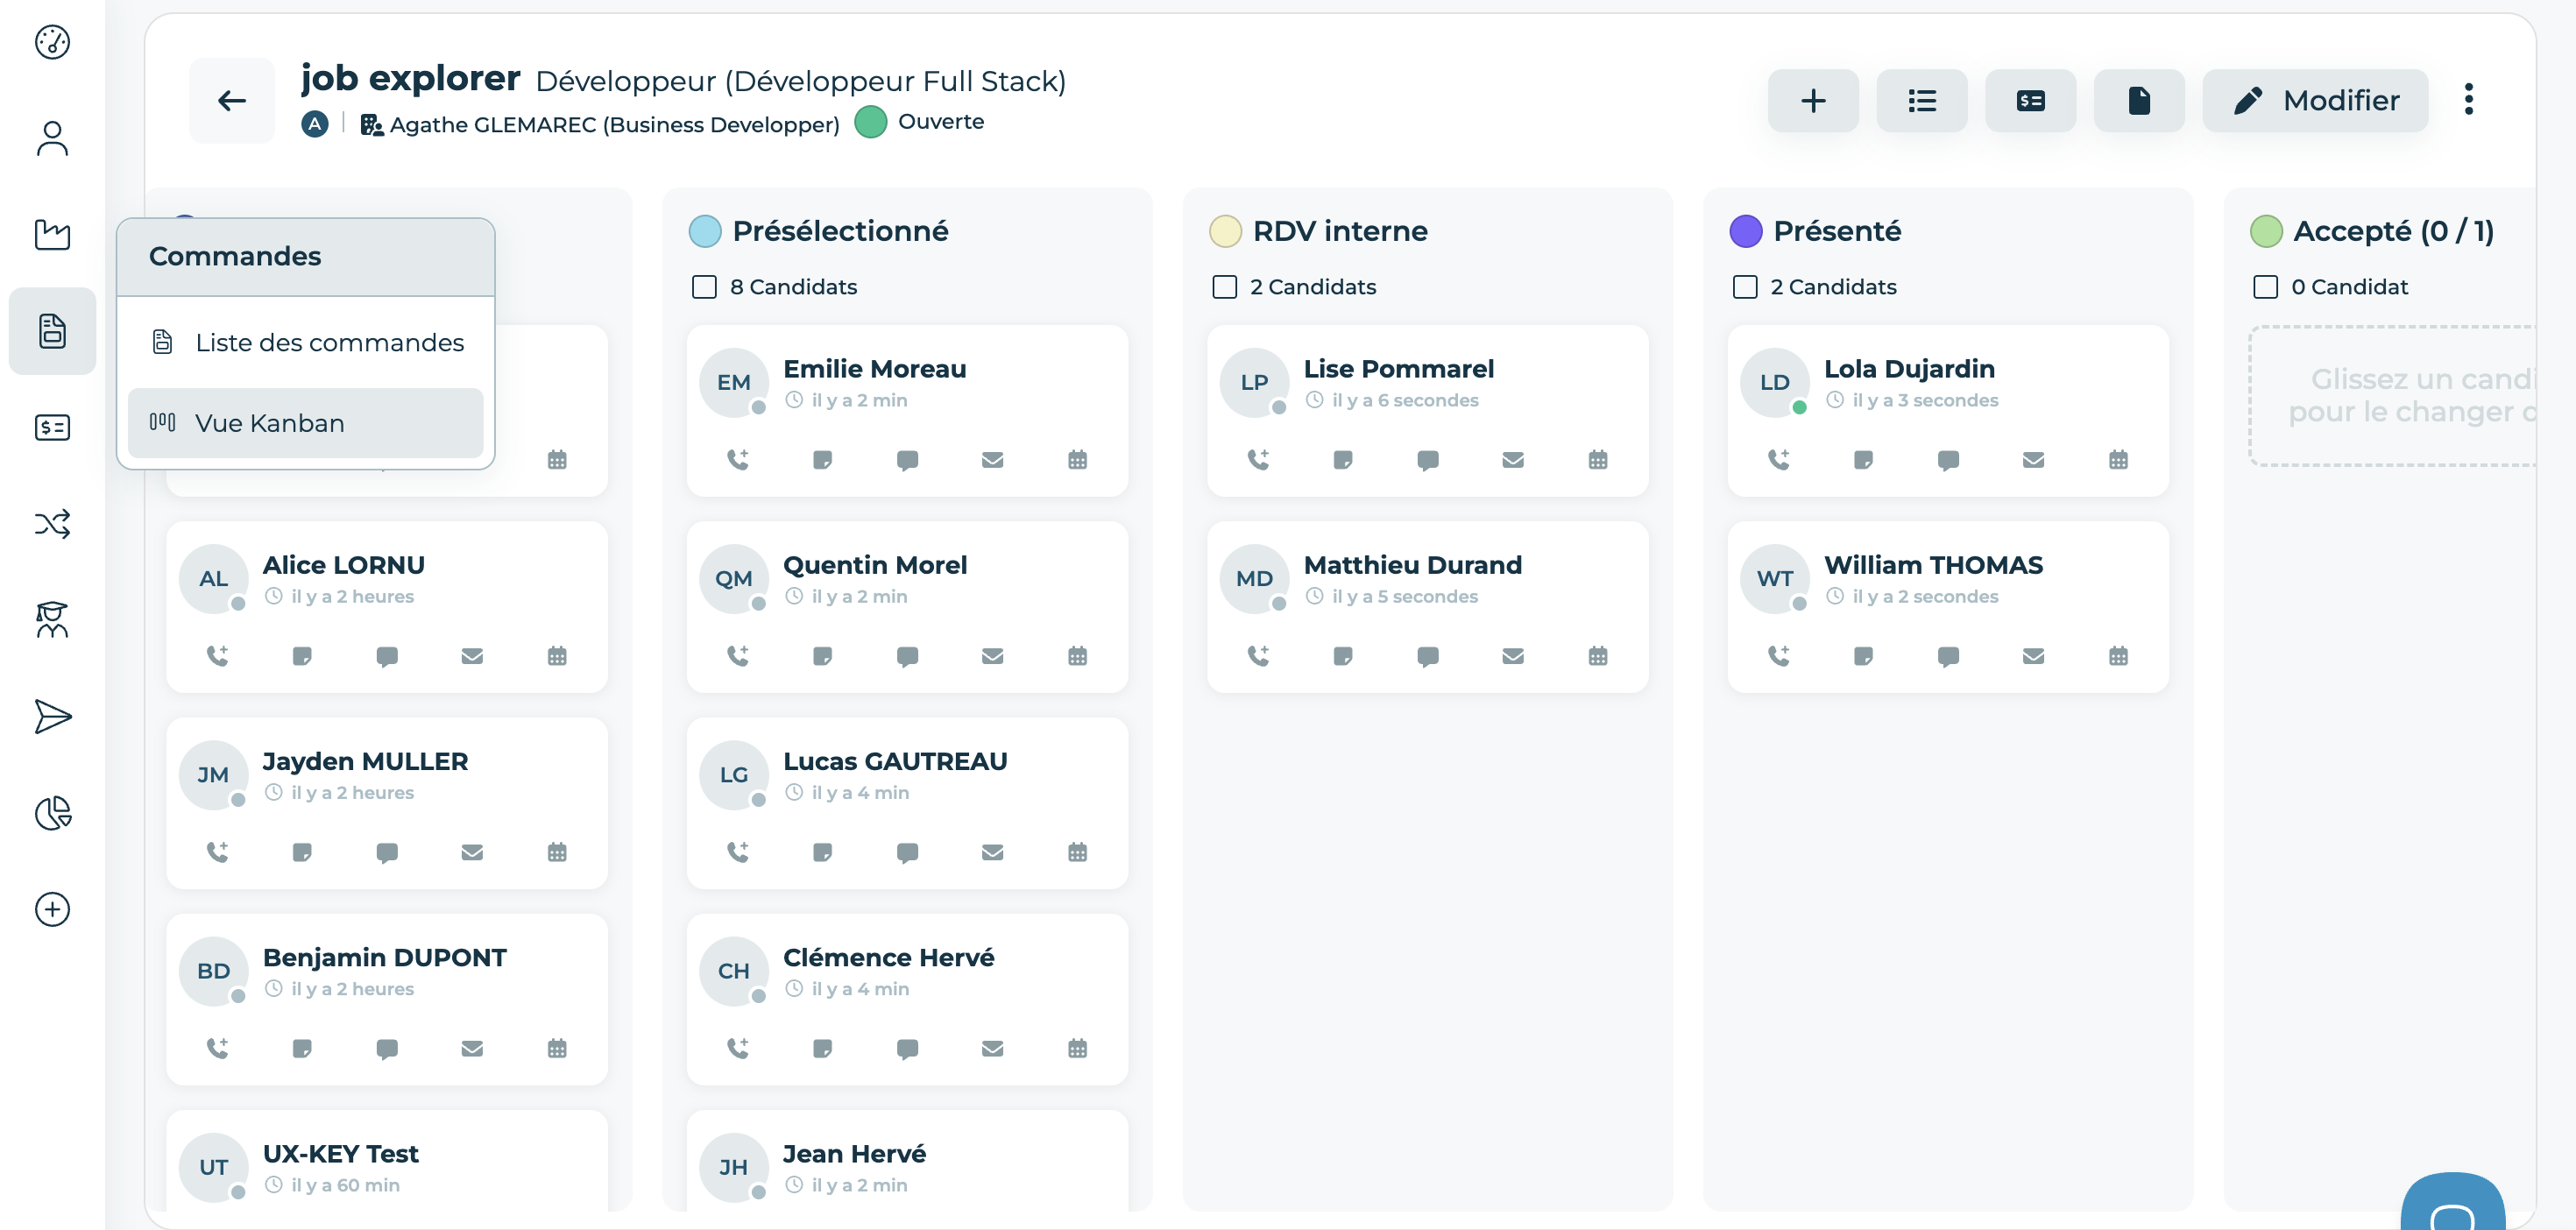Tick the 2 Candidats checkbox in Présenté
Image resolution: width=2576 pixels, height=1230 pixels.
click(1744, 287)
